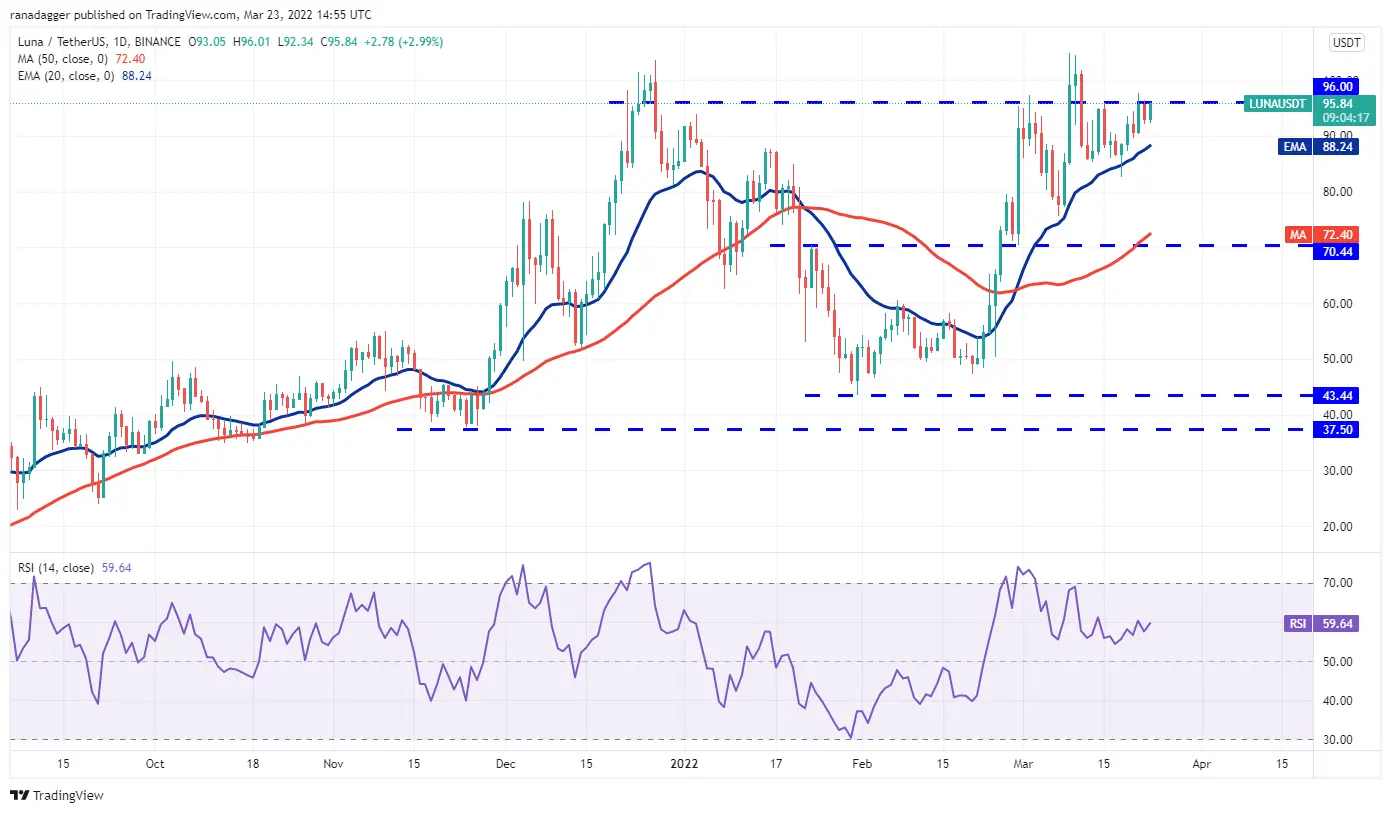Screen dimensions: 1391x813
Task: Click the TradingView logo at bottom left
Action: click(x=56, y=796)
